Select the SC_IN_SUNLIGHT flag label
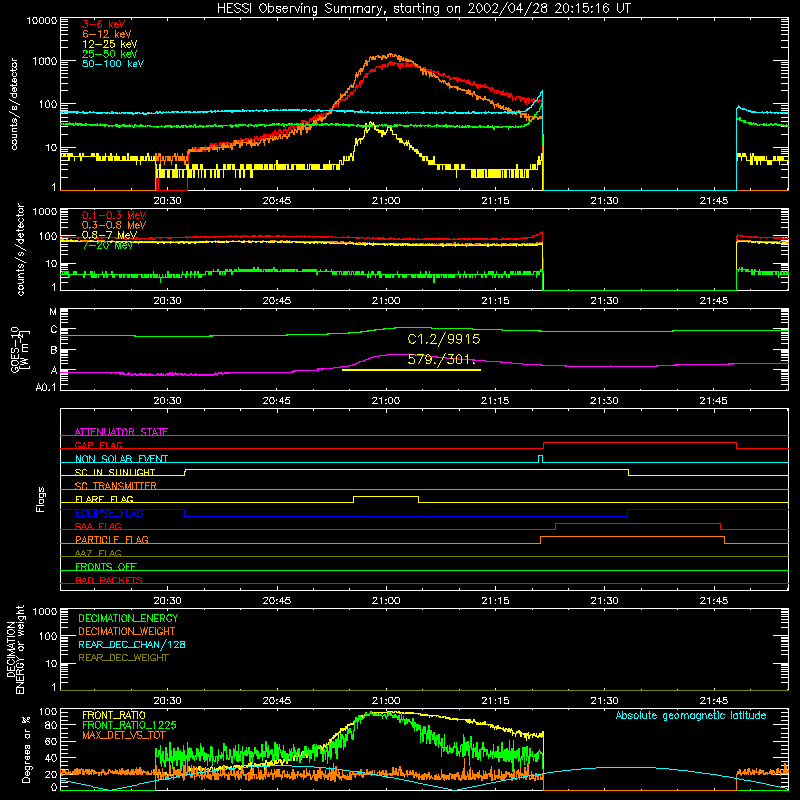 pyautogui.click(x=115, y=472)
